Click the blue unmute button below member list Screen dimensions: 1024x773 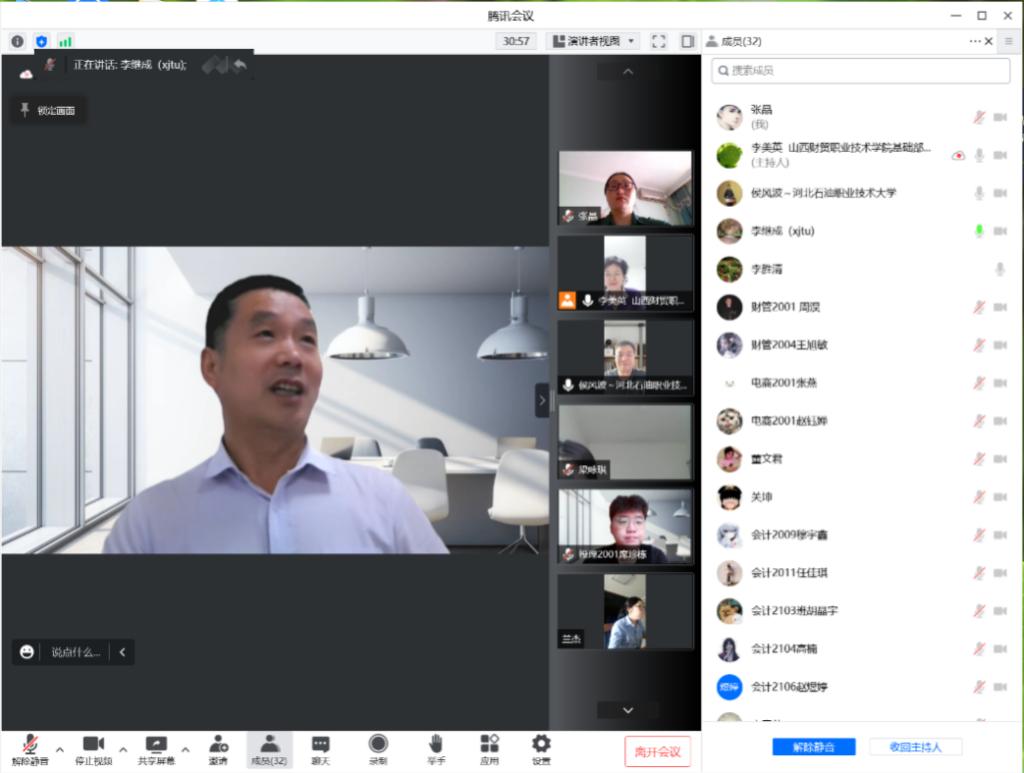coord(814,747)
